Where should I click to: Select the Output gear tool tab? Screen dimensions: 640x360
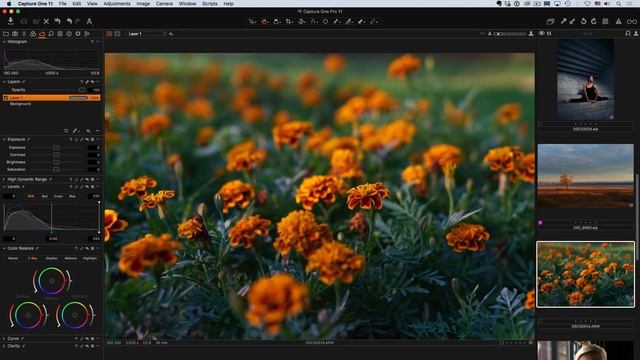coord(78,34)
